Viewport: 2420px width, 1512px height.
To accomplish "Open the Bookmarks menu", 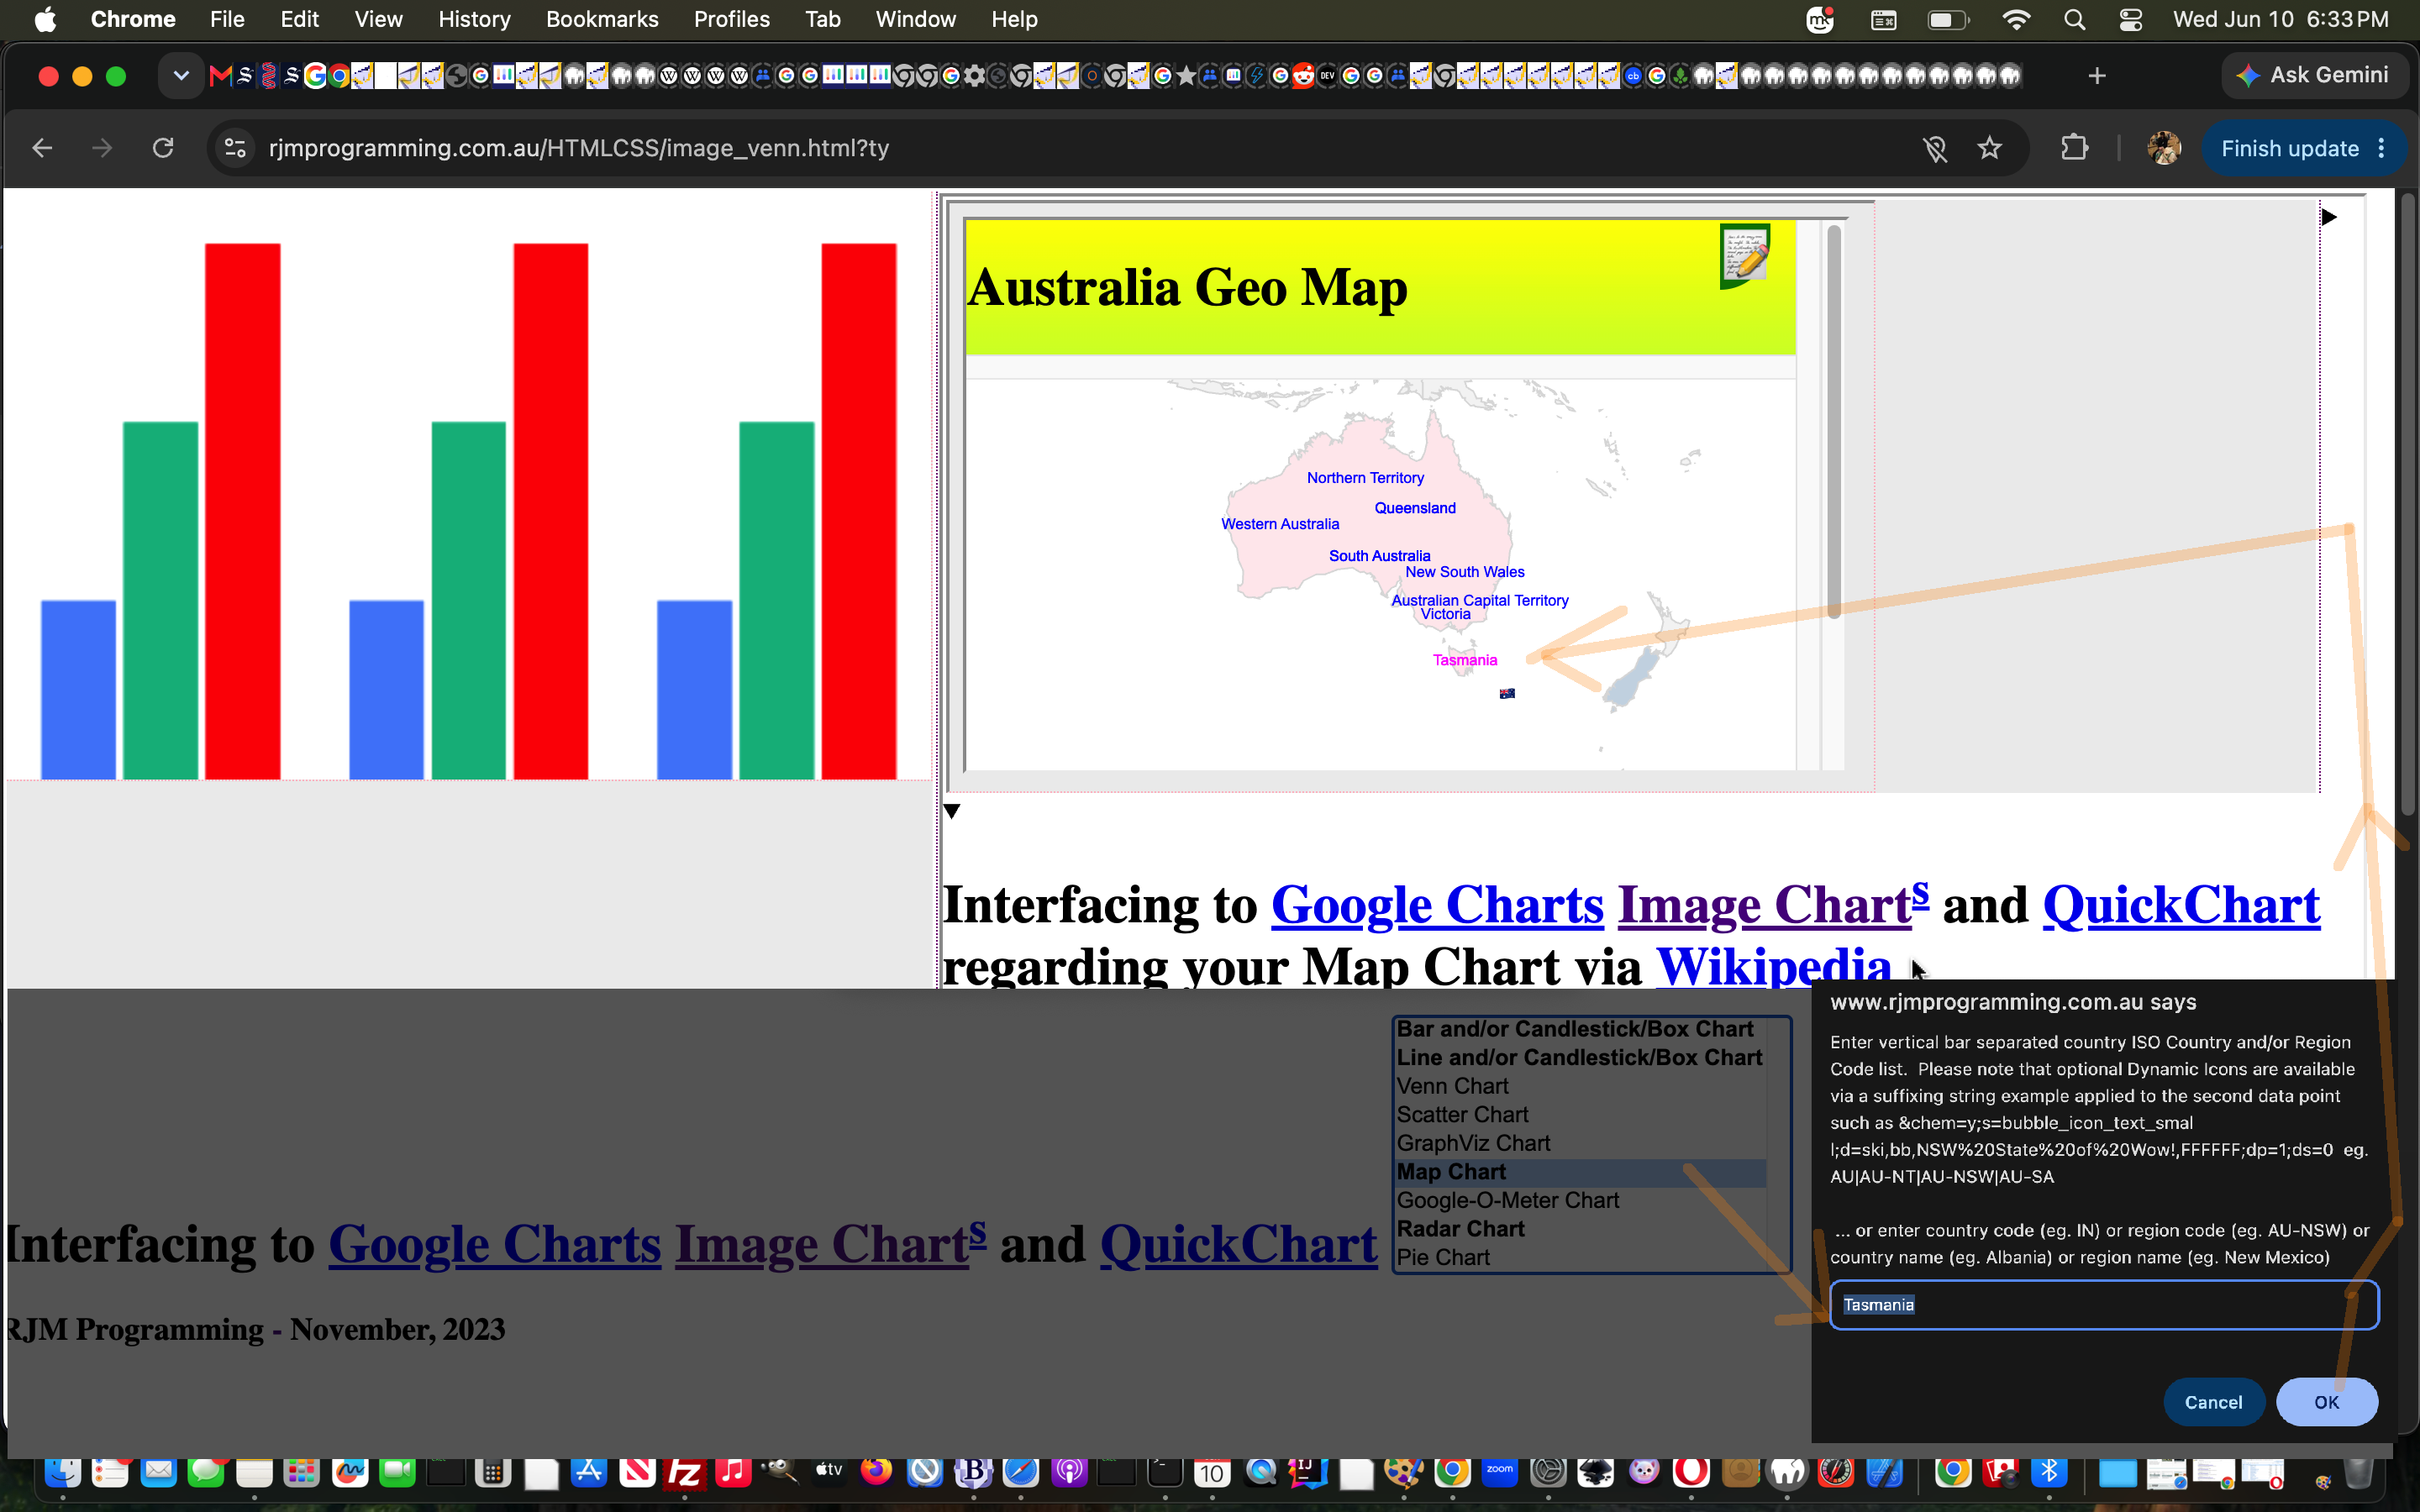I will pyautogui.click(x=602, y=20).
